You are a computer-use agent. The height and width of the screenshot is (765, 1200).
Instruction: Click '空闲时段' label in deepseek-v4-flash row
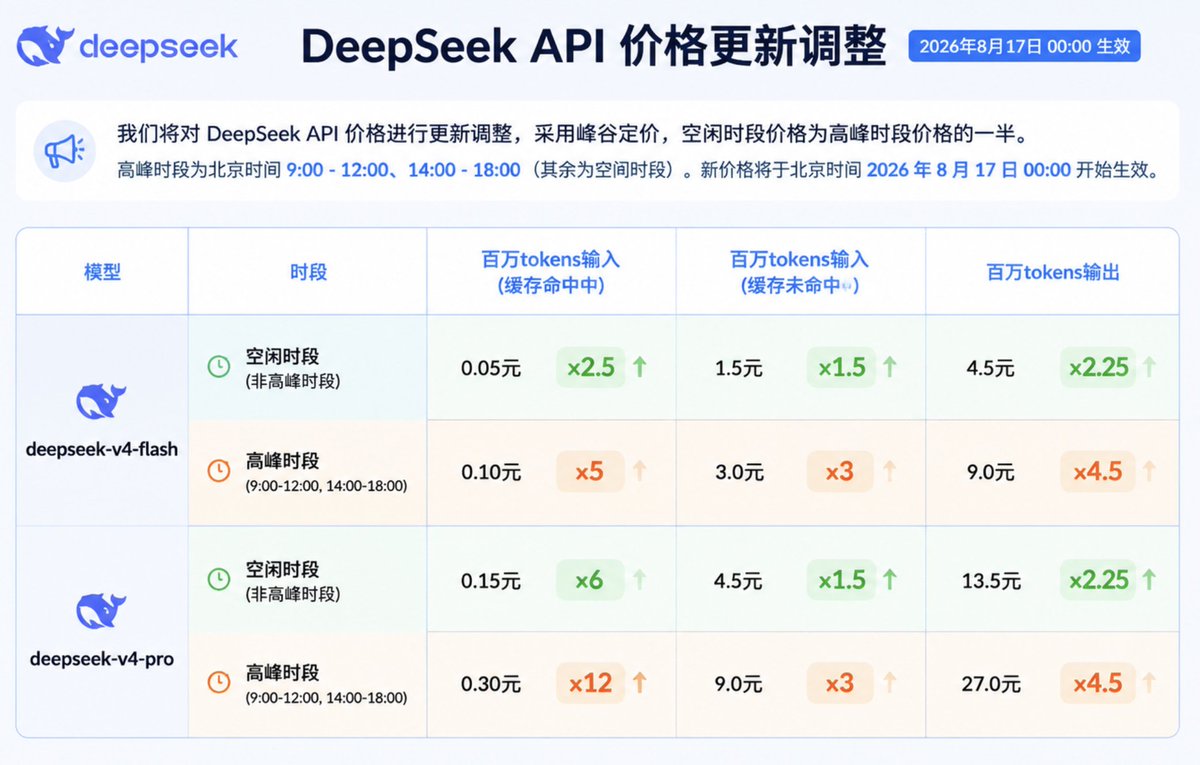coord(282,357)
